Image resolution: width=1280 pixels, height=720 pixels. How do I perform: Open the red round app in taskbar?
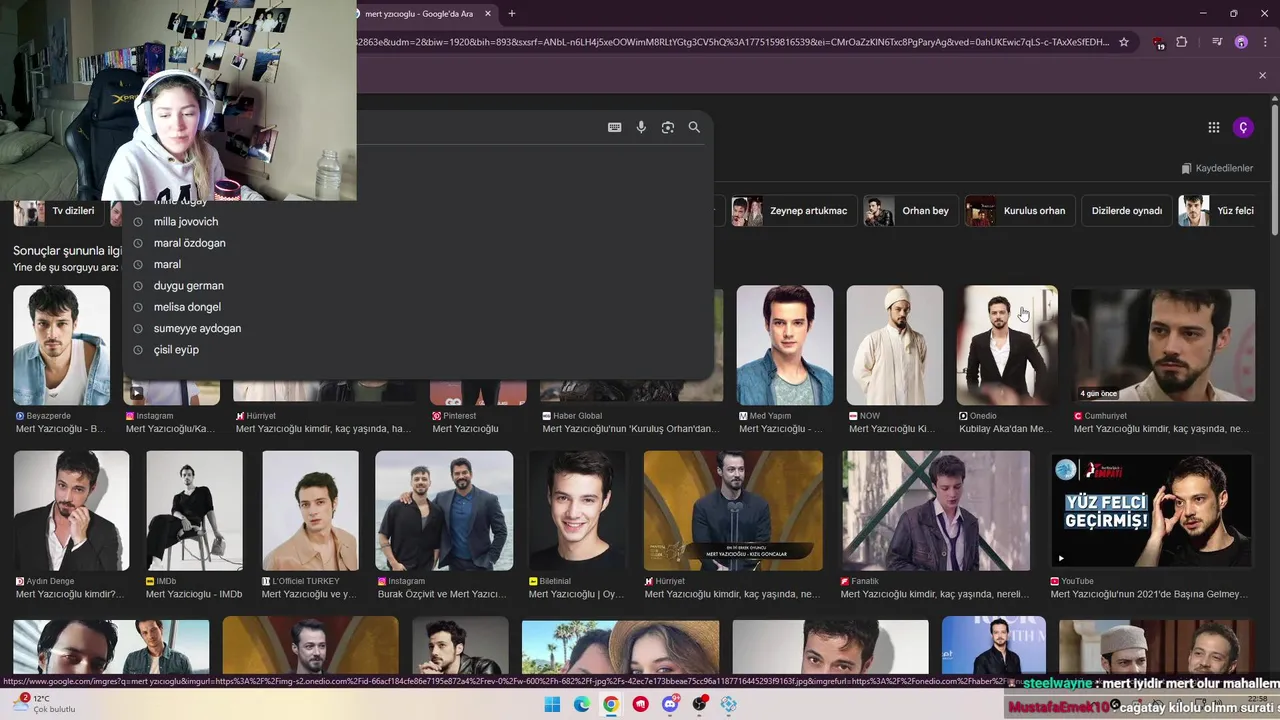[641, 704]
